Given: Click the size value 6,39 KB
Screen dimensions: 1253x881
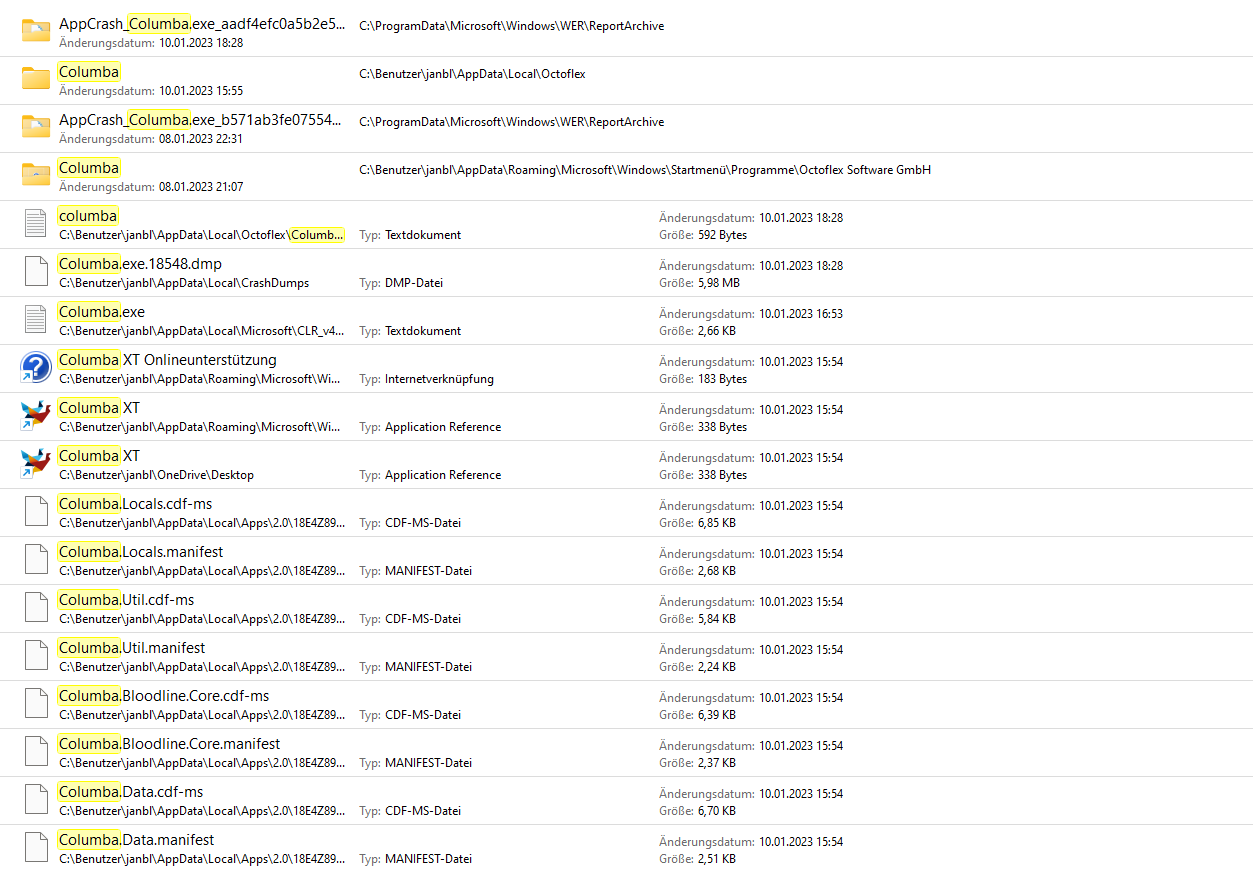Looking at the screenshot, I should (x=717, y=715).
